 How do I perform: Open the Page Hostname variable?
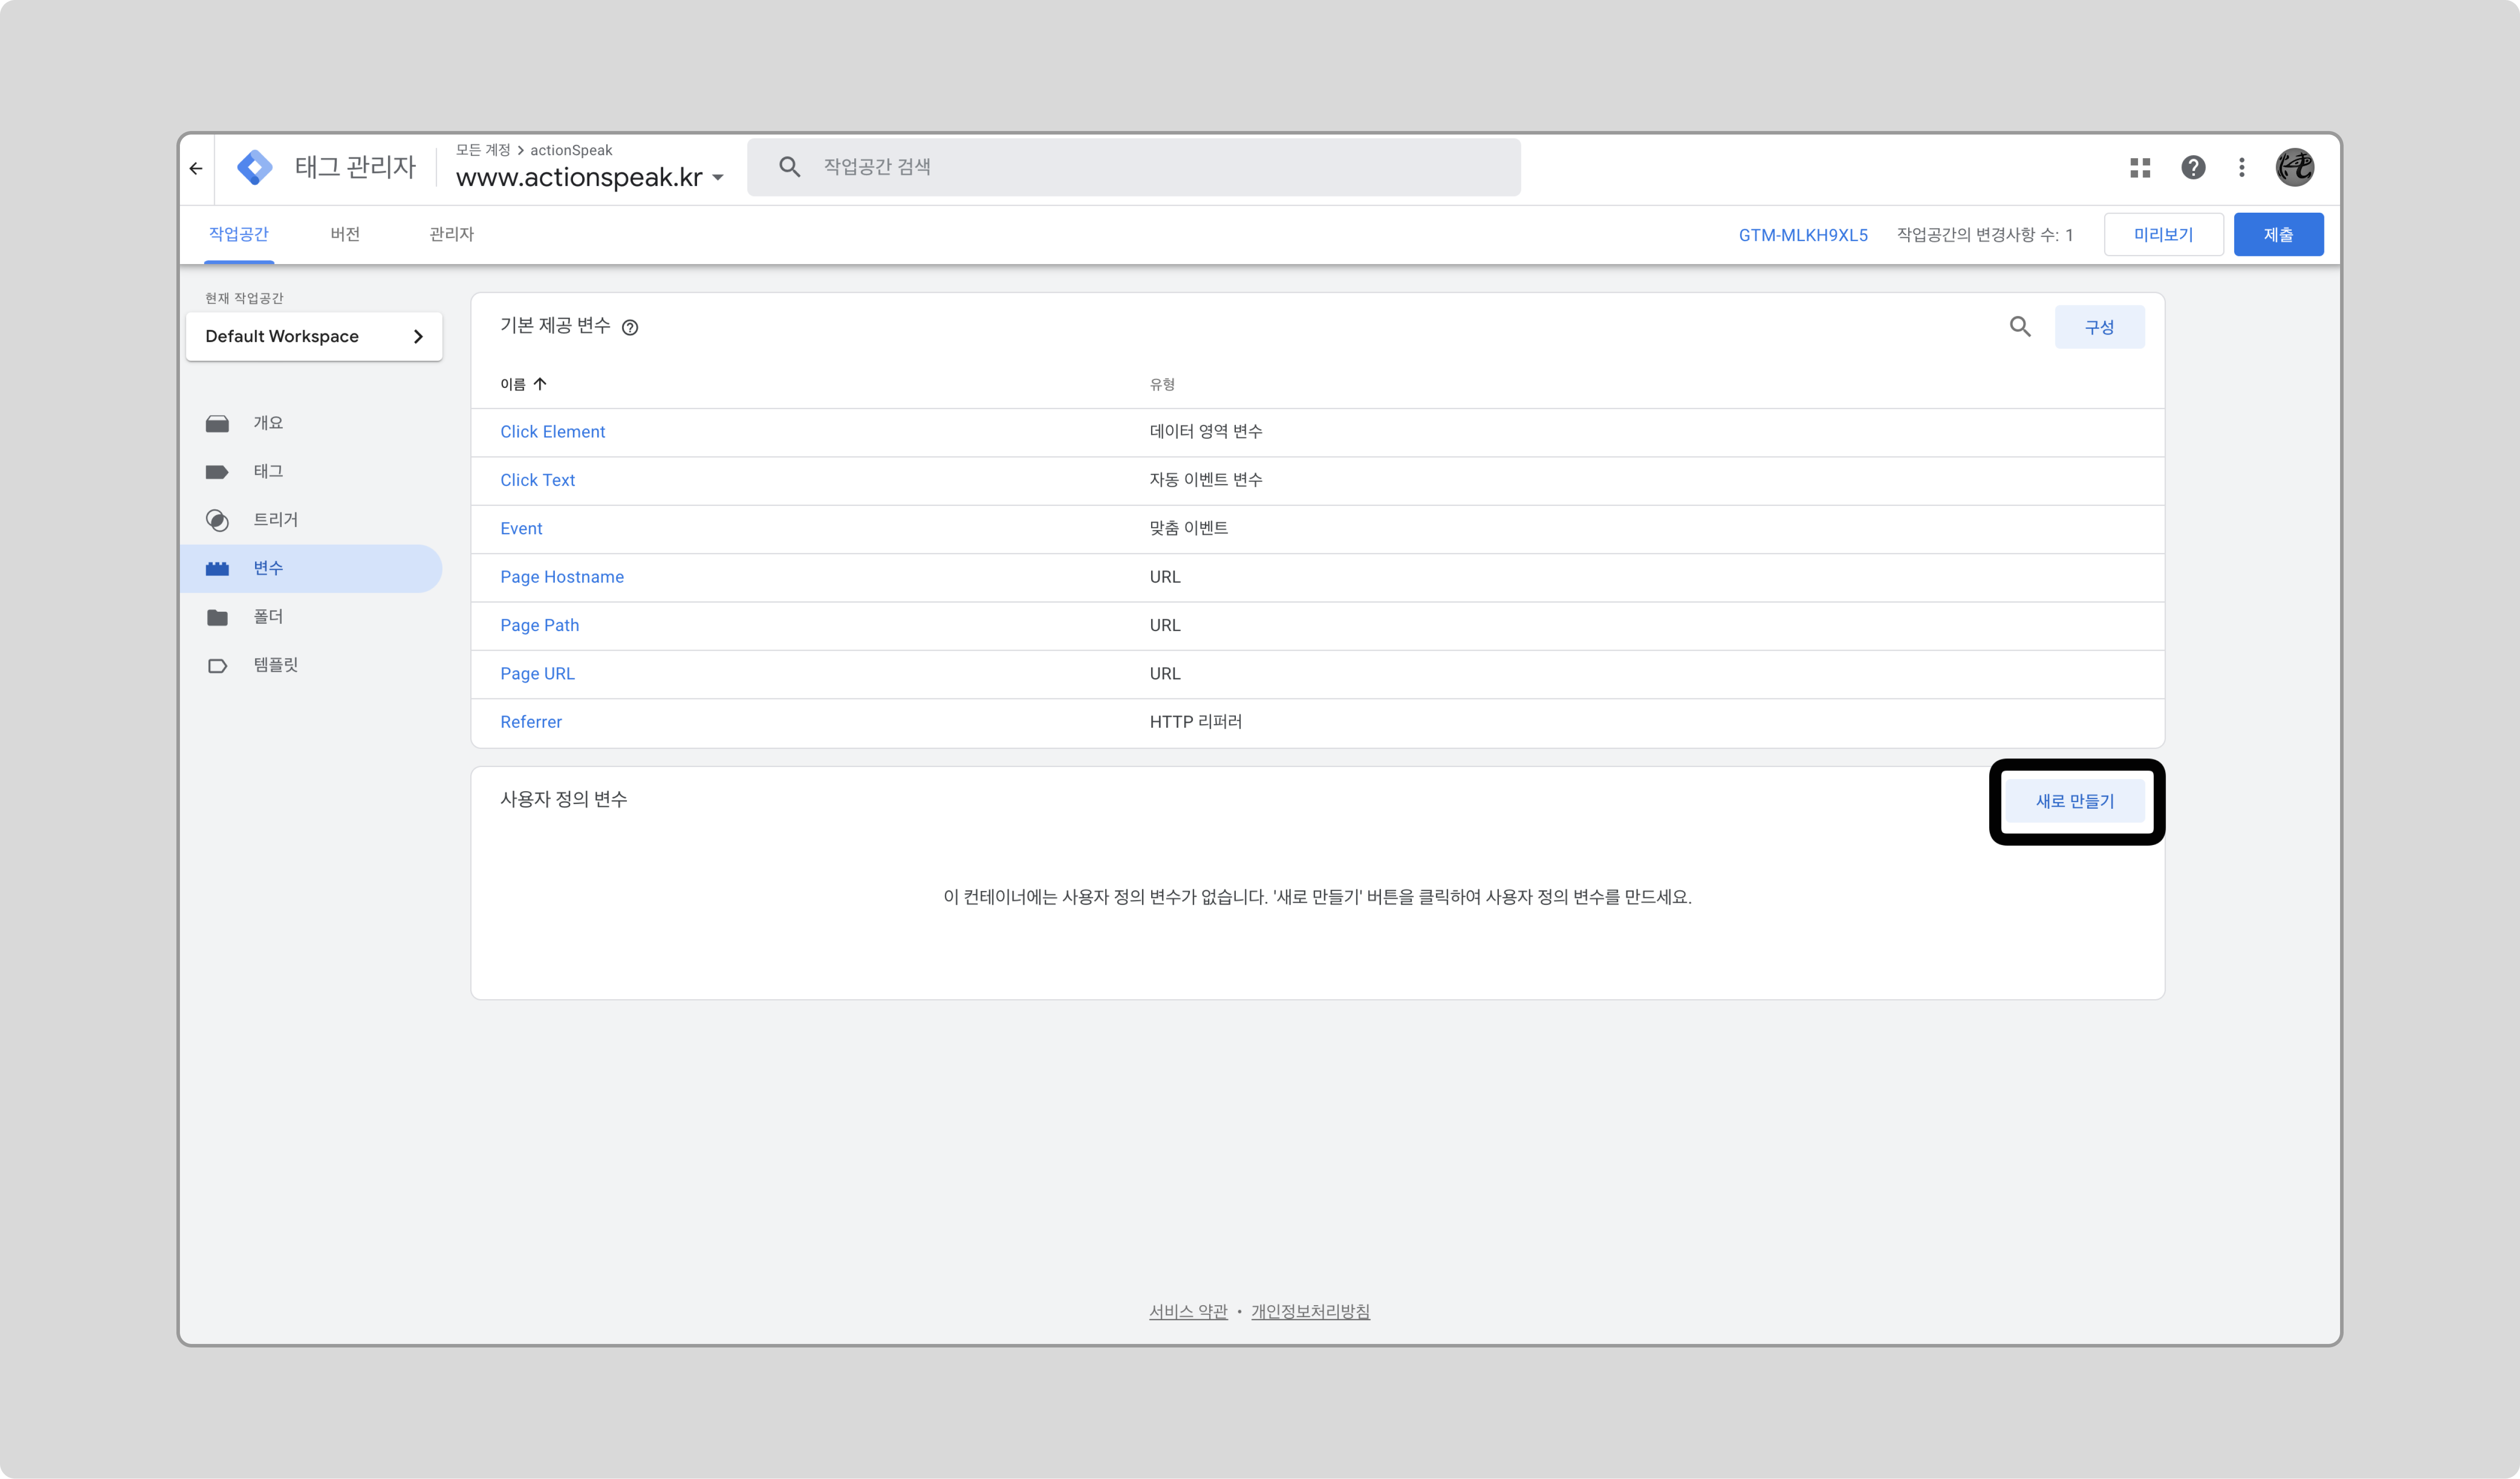click(562, 577)
